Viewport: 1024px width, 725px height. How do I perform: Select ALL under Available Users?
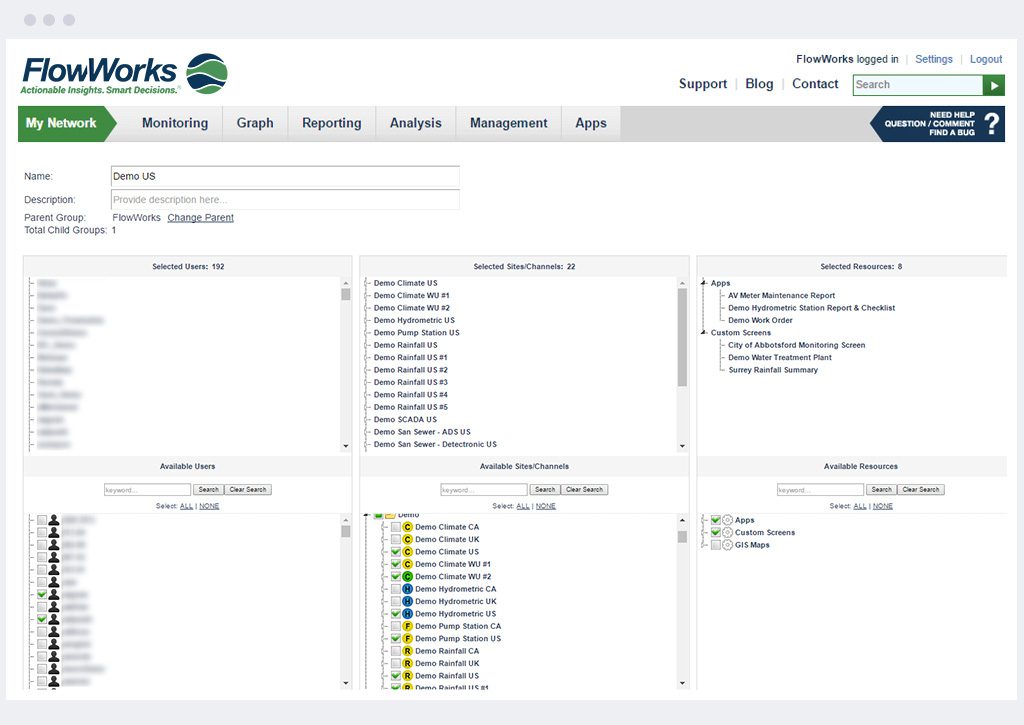187,506
